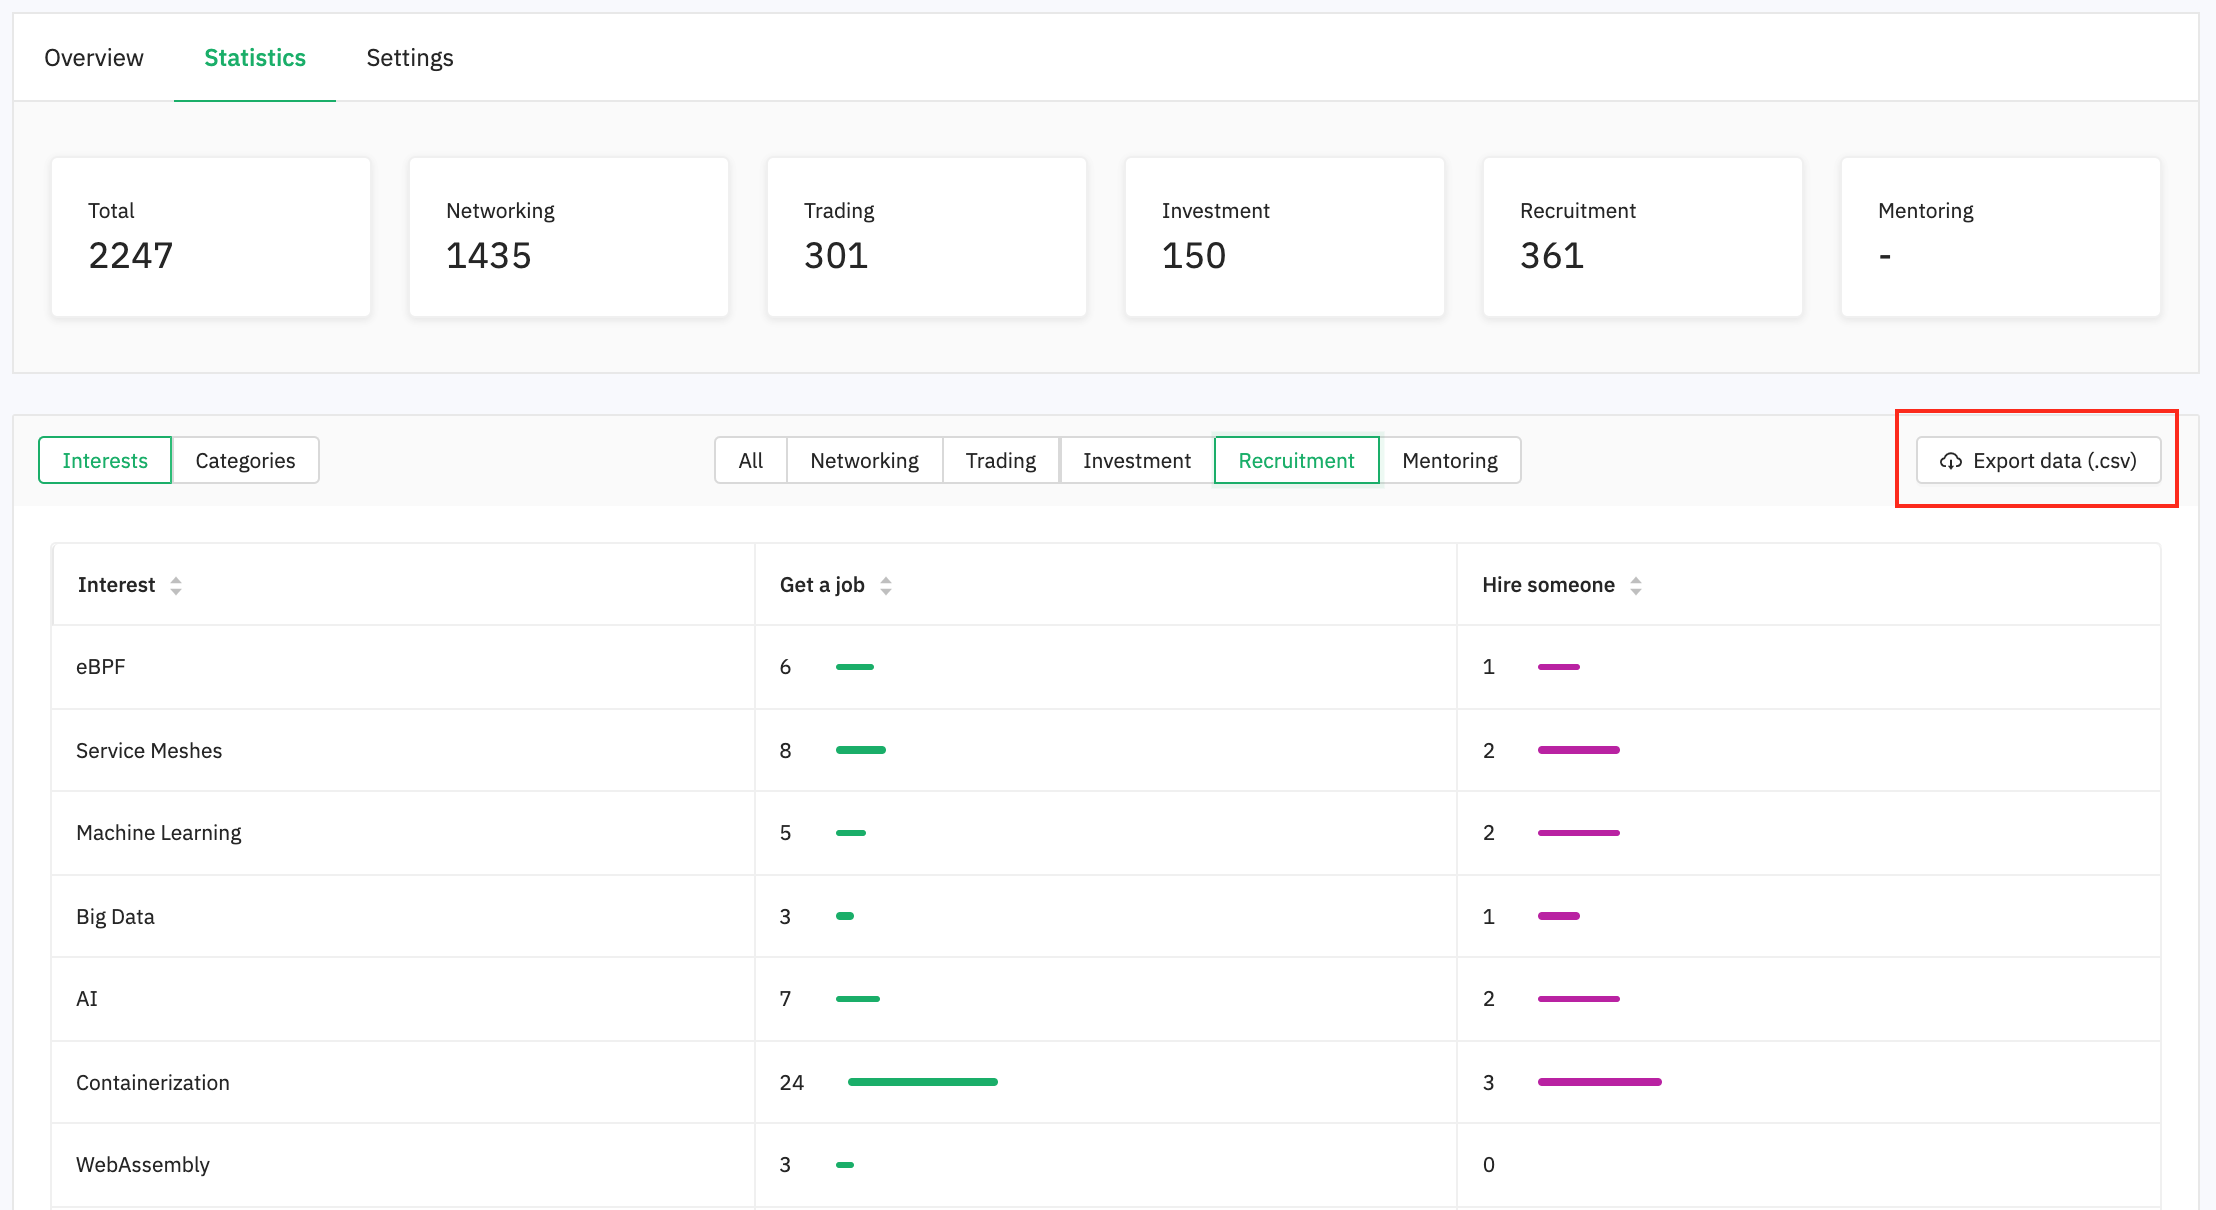Filter table by Mentoring
This screenshot has width=2216, height=1210.
click(1450, 460)
